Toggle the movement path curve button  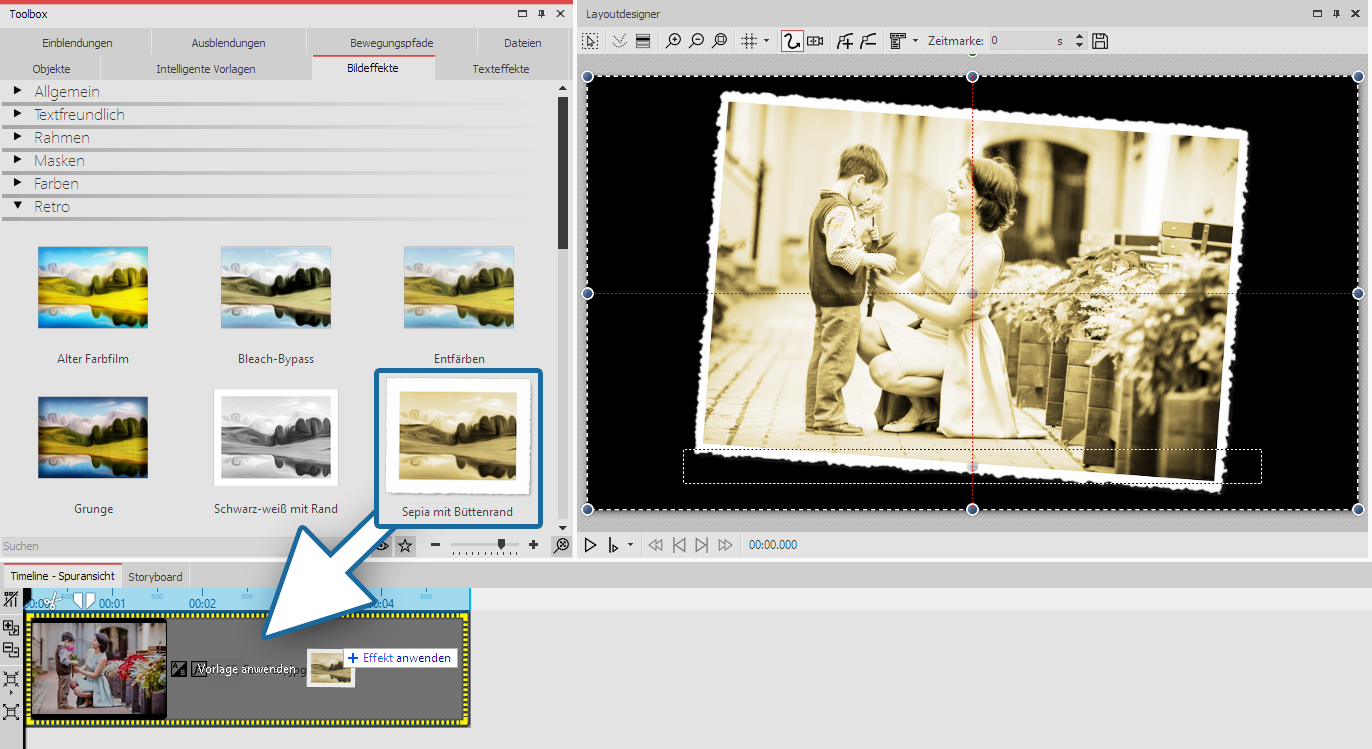[791, 41]
